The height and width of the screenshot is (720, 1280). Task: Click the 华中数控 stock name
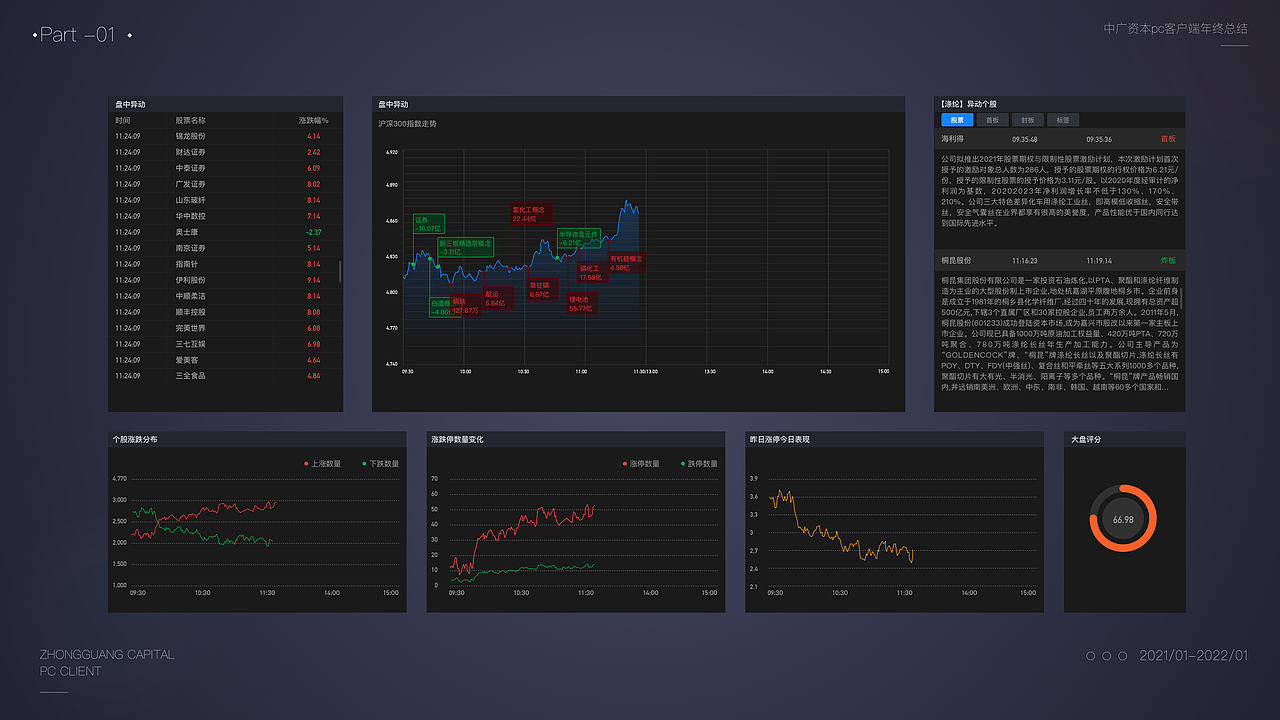tap(190, 216)
